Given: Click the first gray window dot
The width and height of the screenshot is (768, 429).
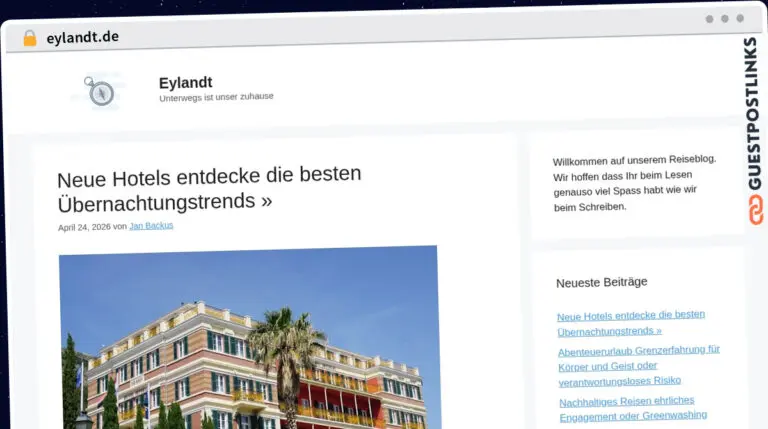Looking at the screenshot, I should click(x=709, y=19).
